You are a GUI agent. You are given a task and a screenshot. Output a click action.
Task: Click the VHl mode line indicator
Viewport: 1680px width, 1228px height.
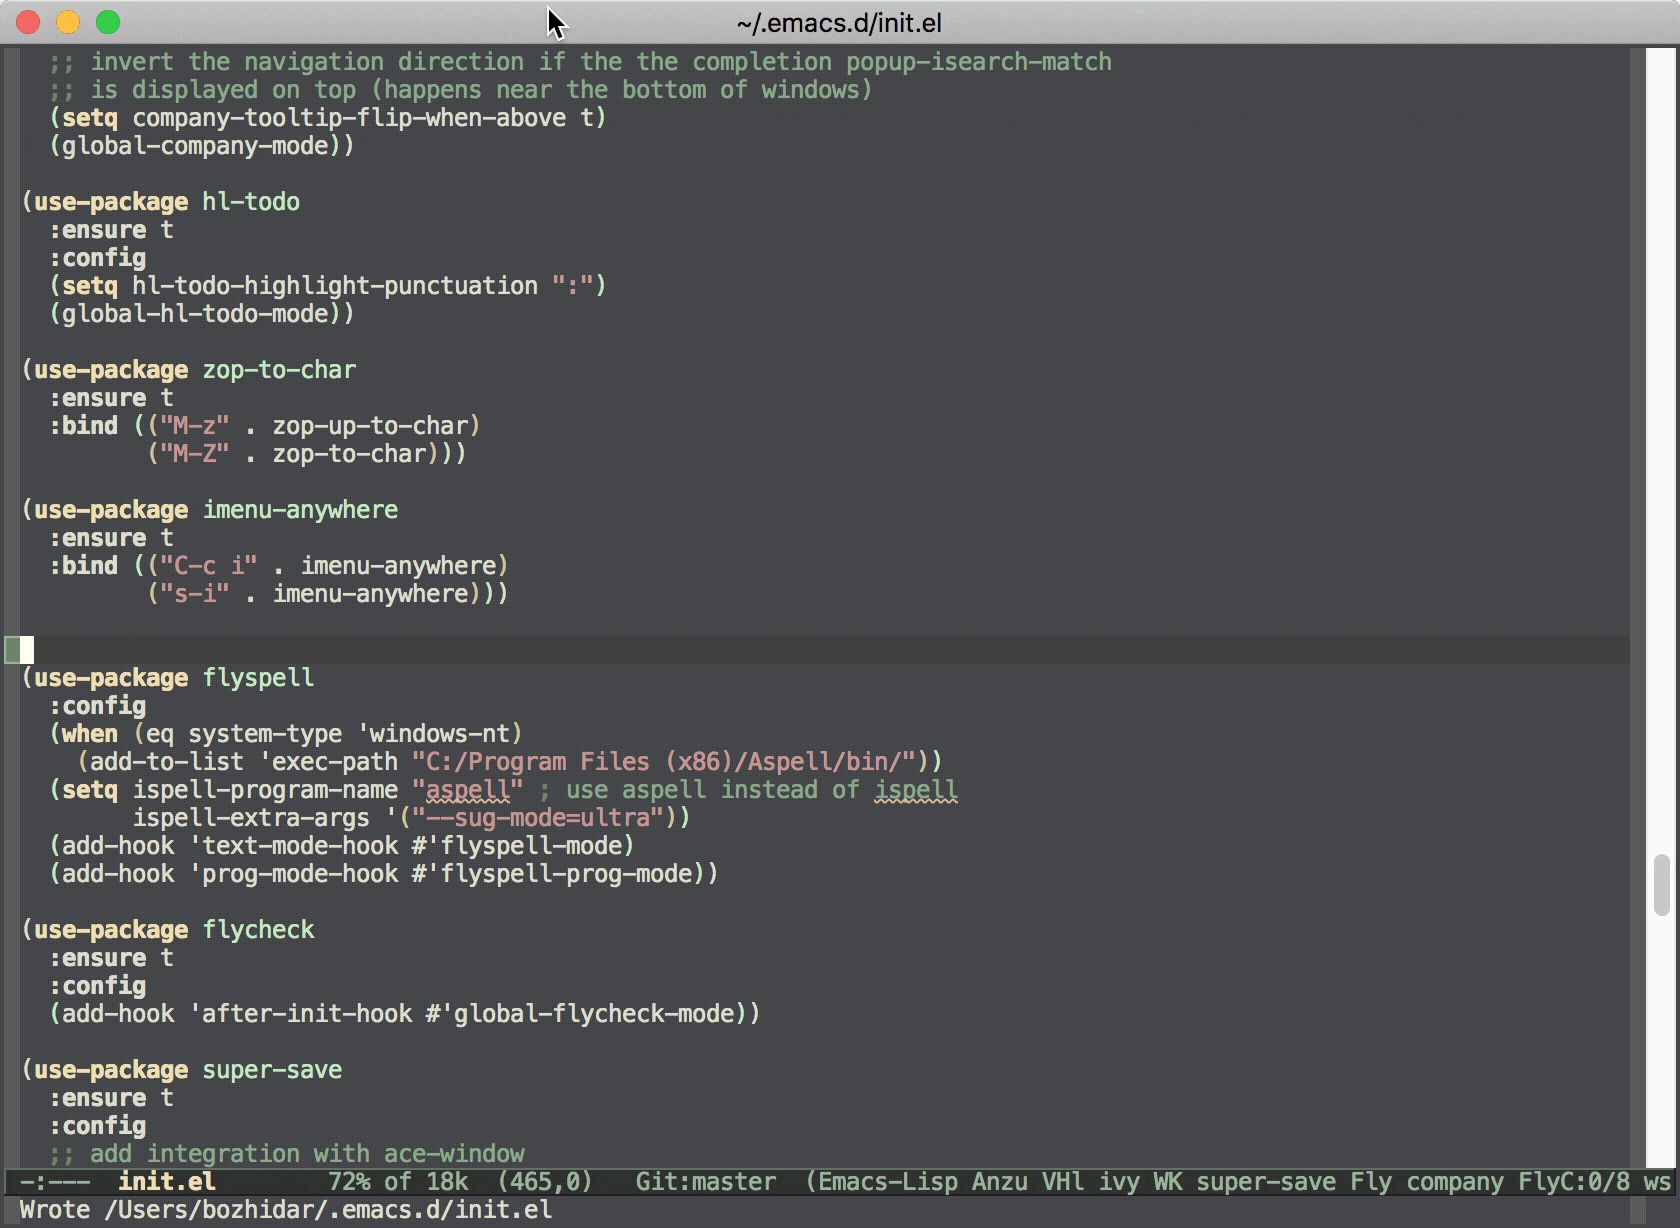[x=1062, y=1182]
